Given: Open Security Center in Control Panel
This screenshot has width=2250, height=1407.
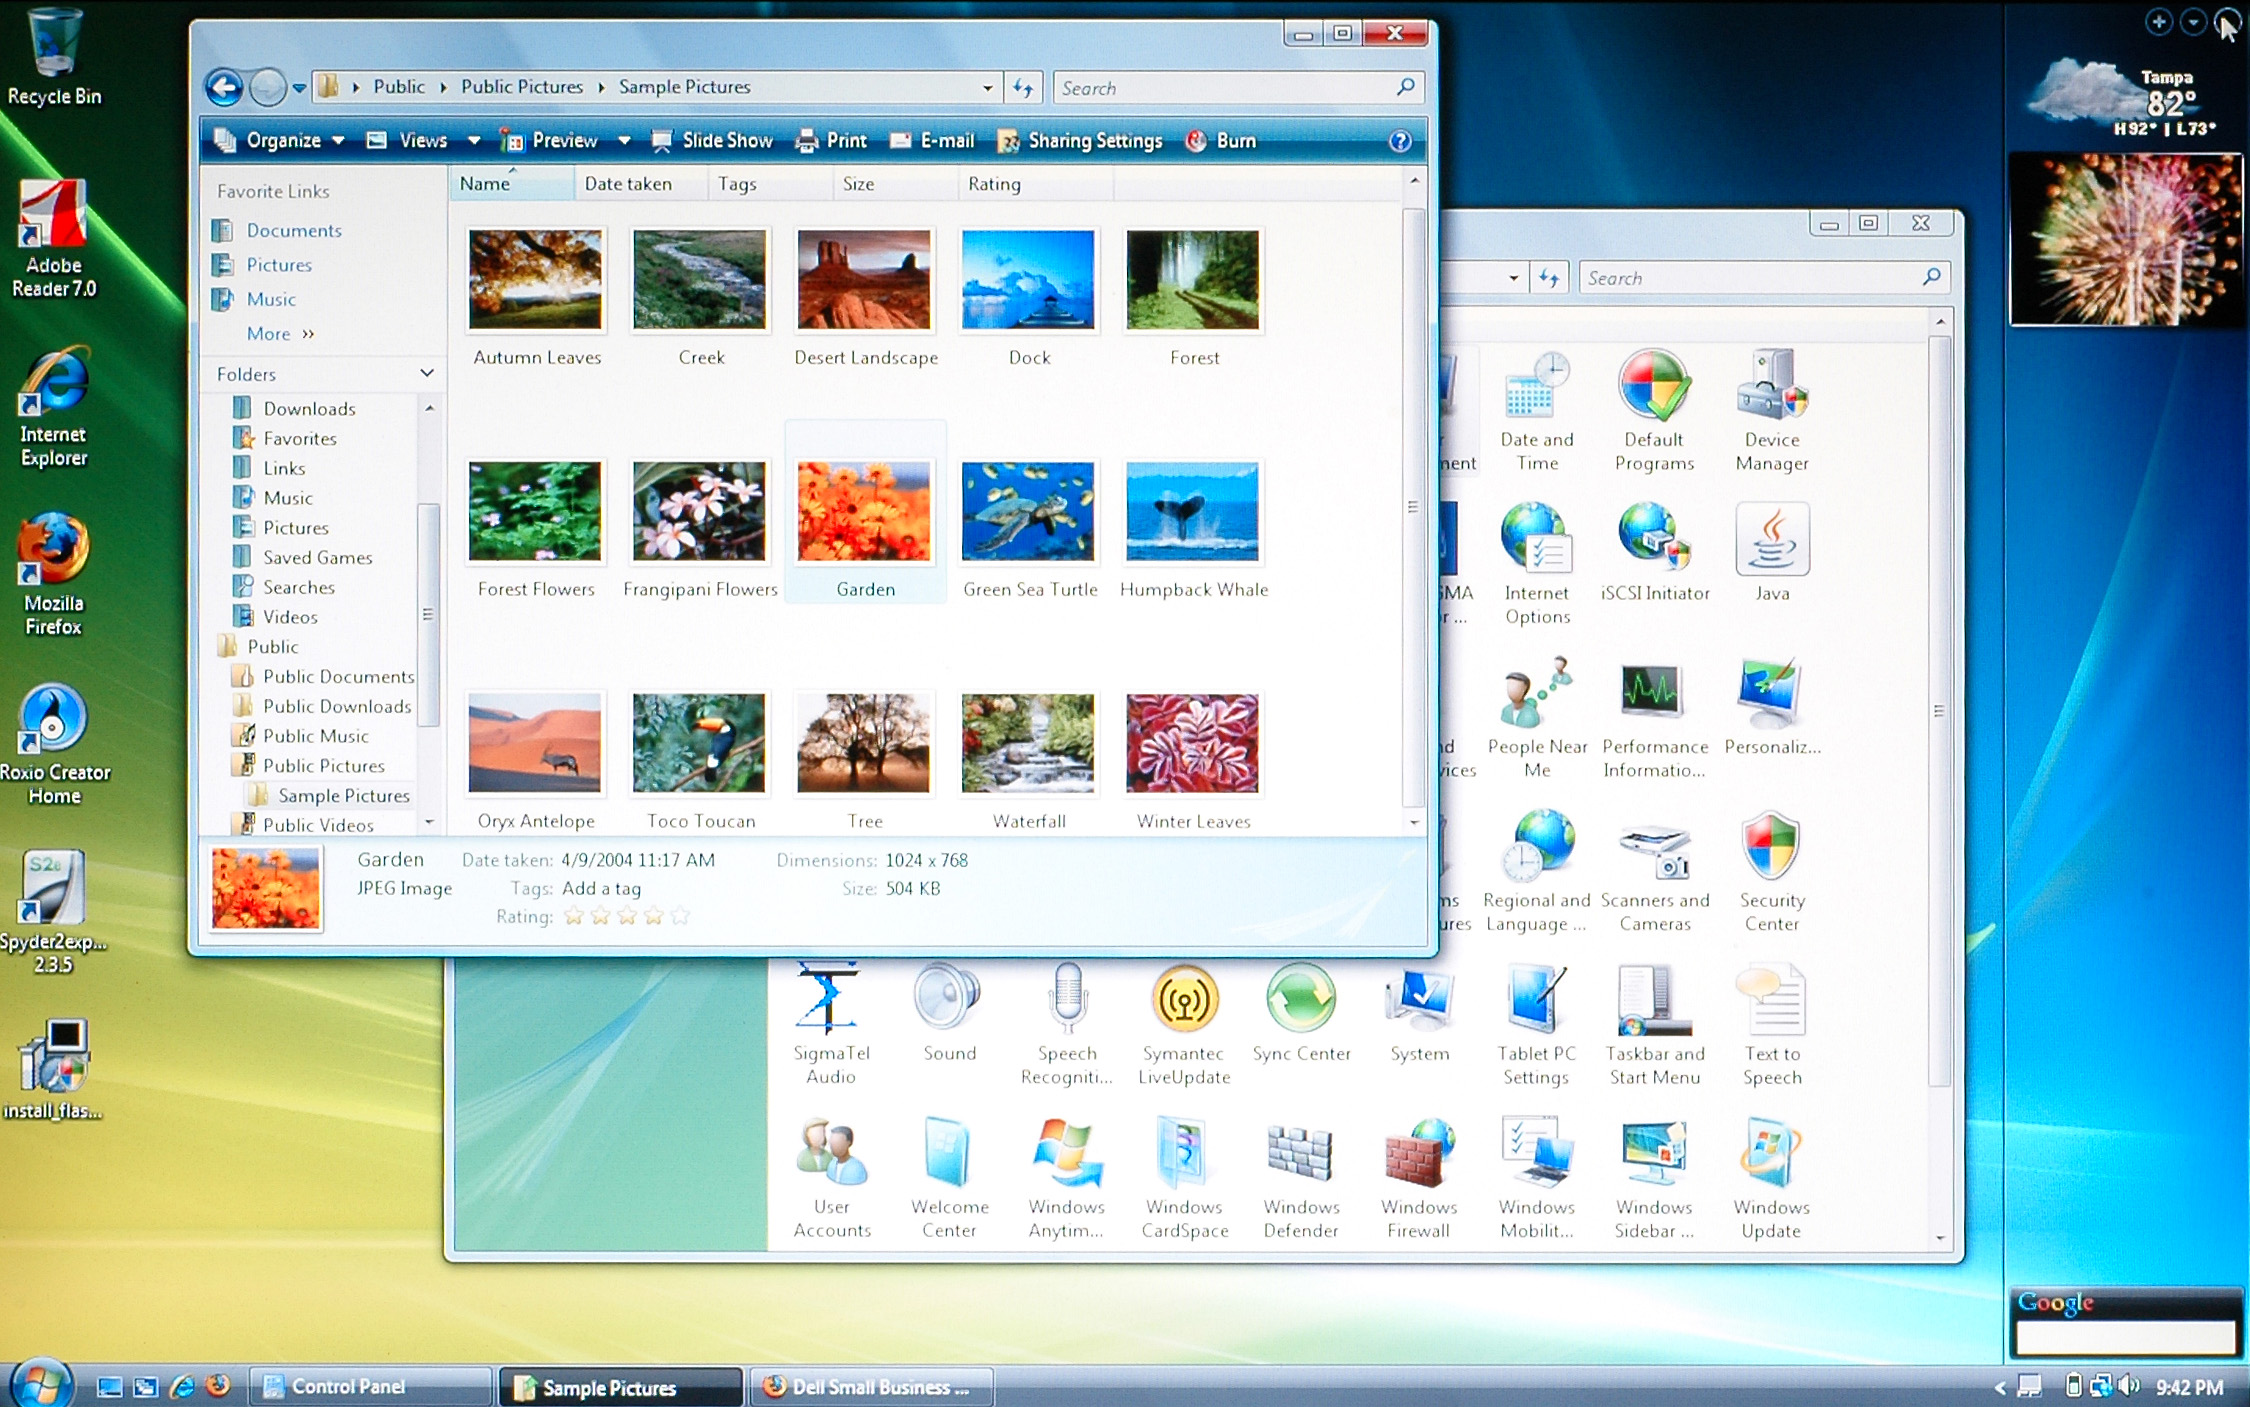Looking at the screenshot, I should 1771,872.
